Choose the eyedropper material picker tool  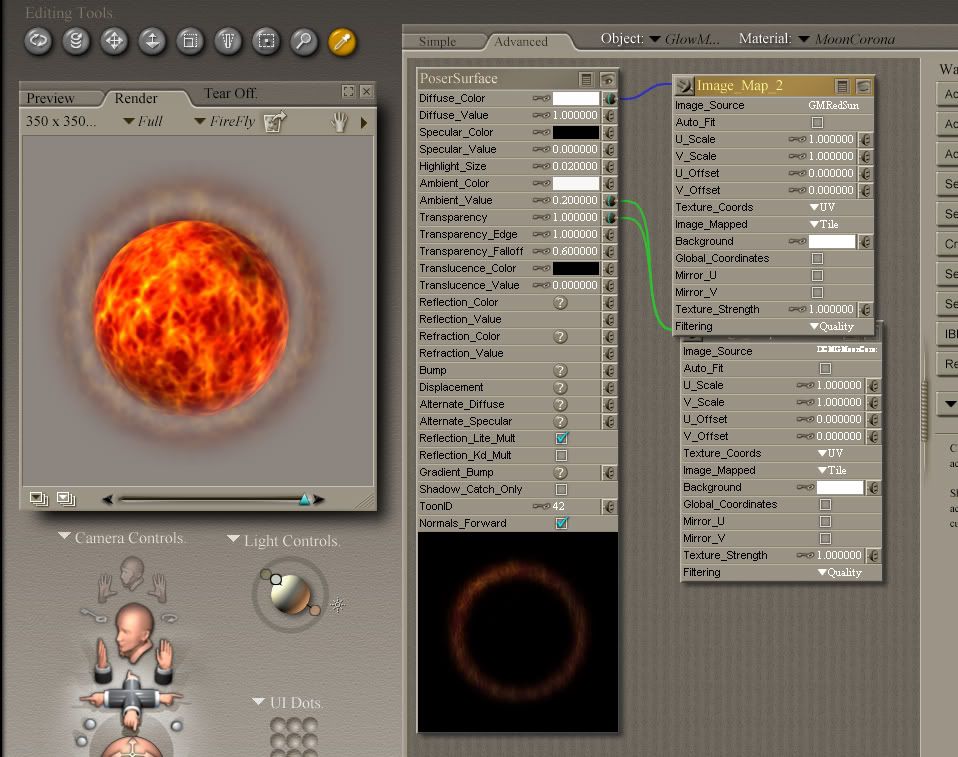tap(342, 41)
